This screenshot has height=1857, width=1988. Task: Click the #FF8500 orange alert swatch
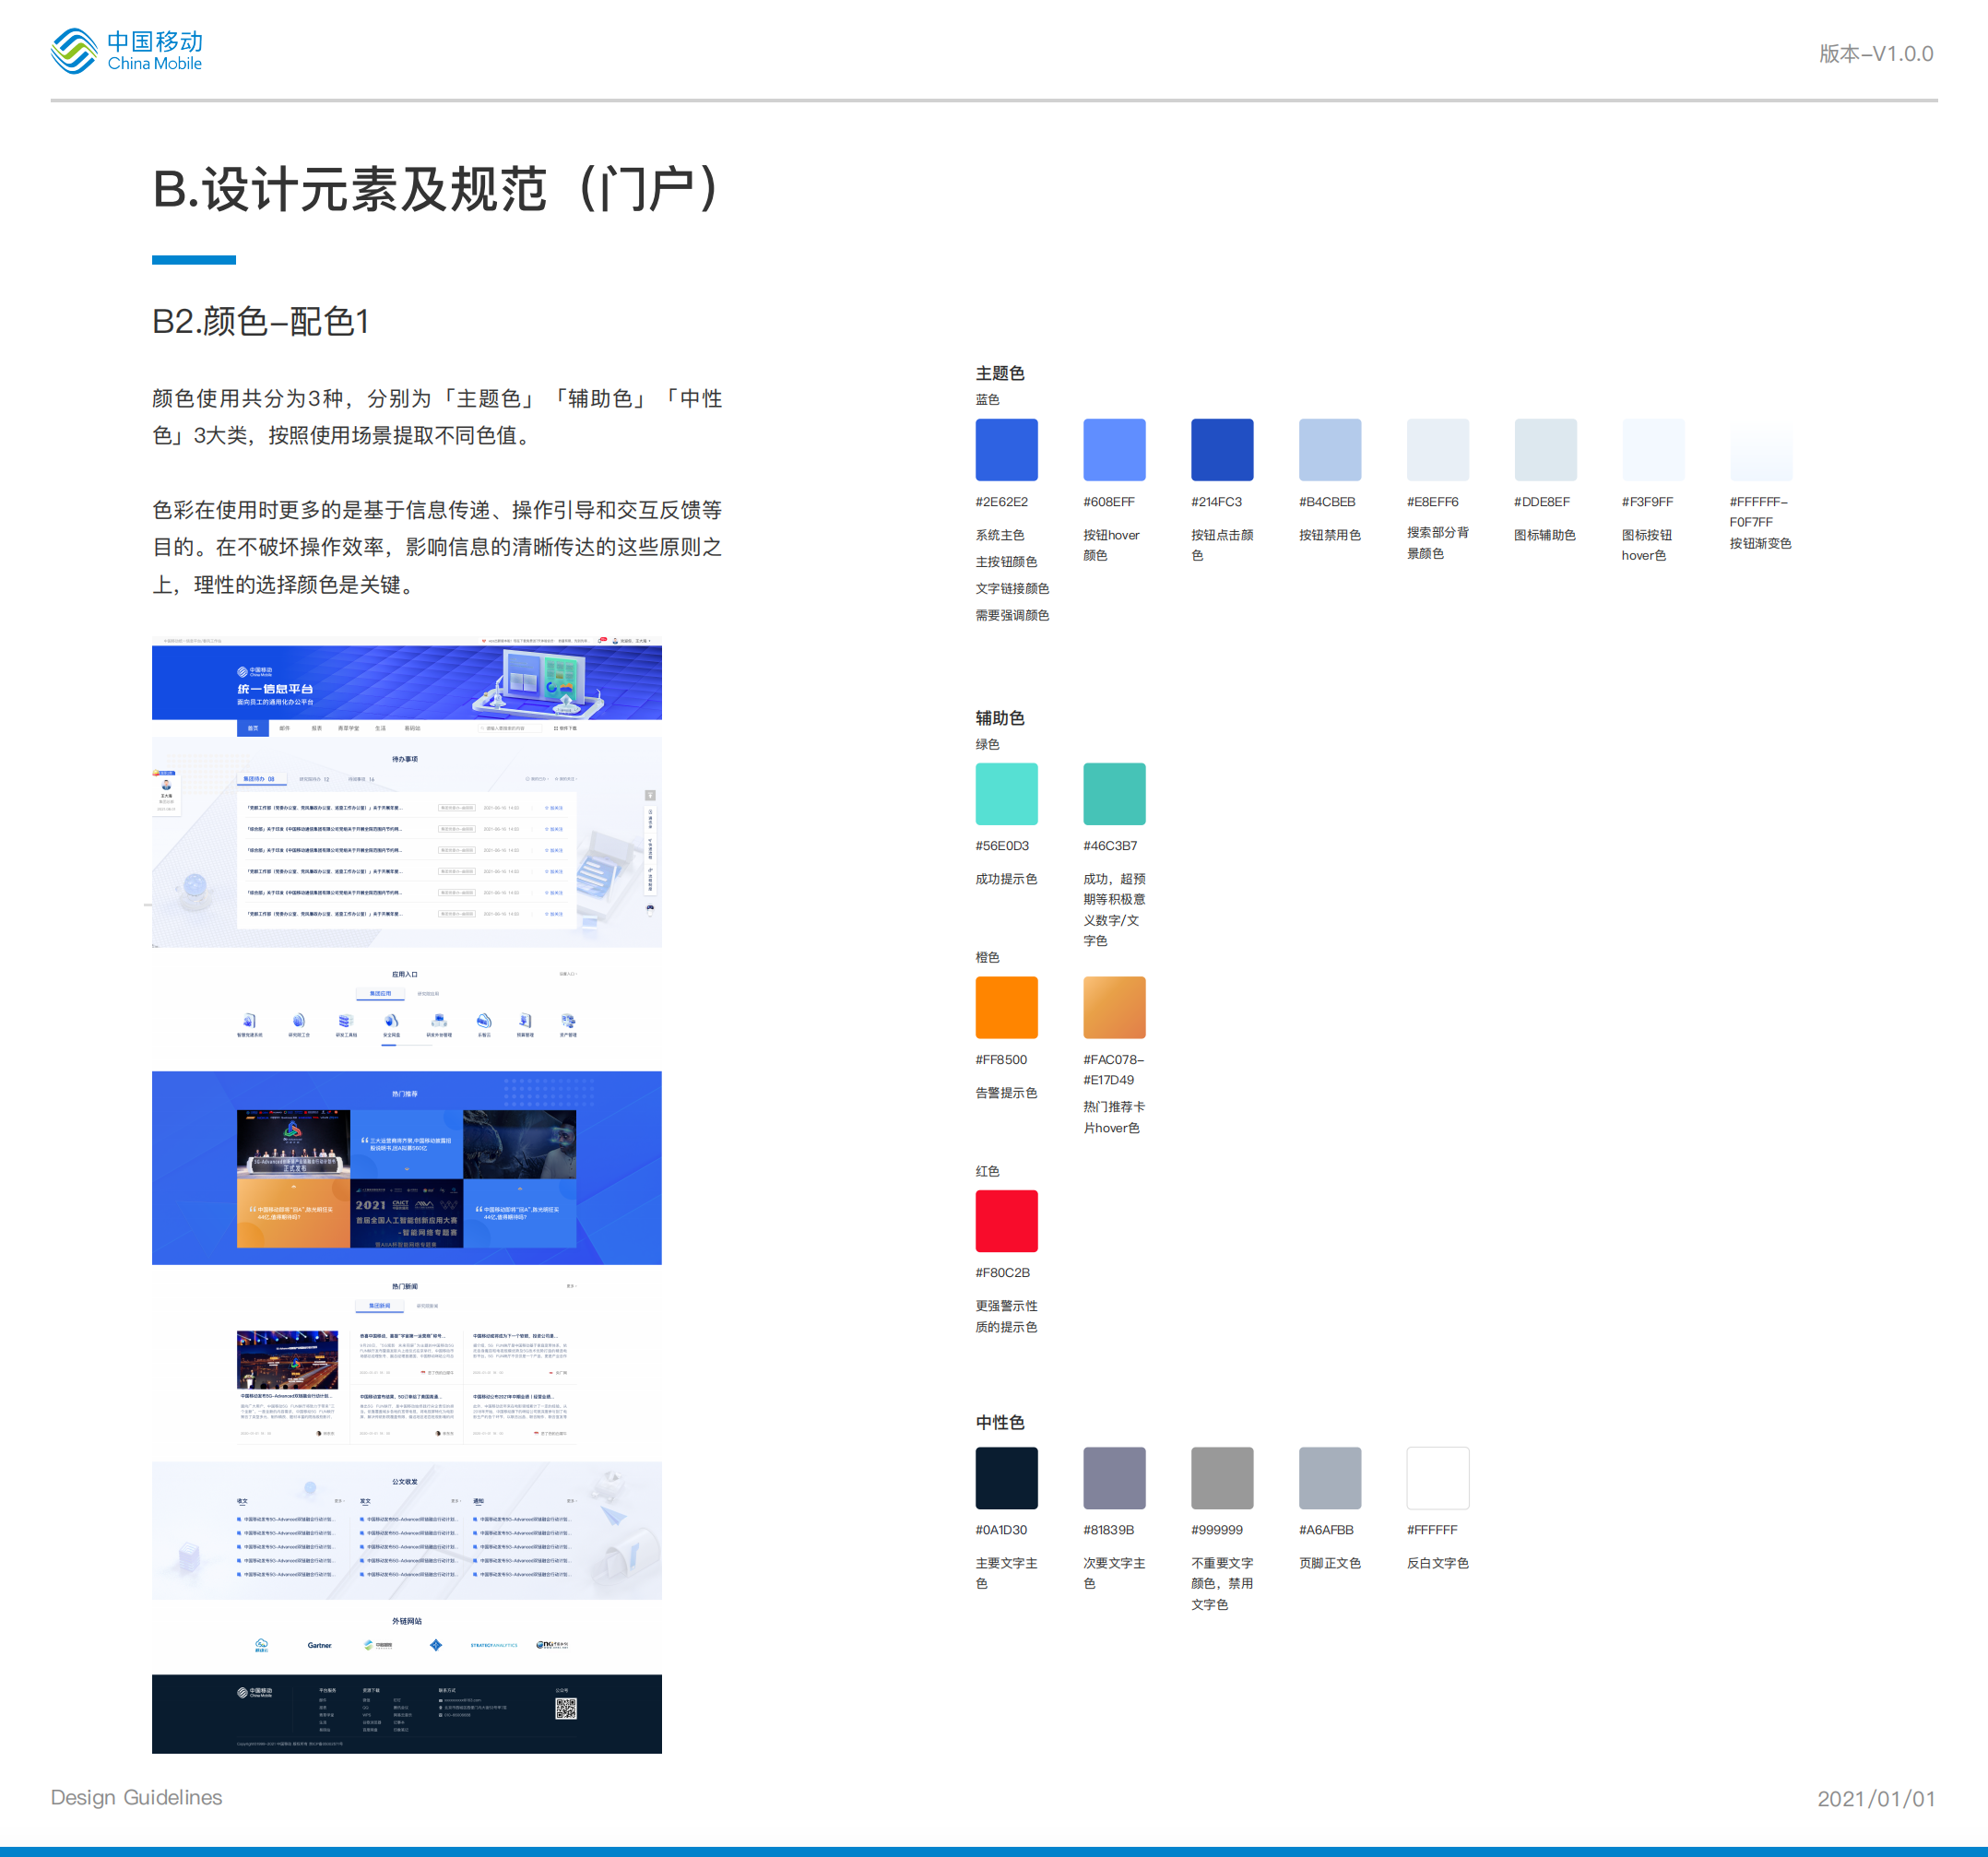[1006, 1007]
